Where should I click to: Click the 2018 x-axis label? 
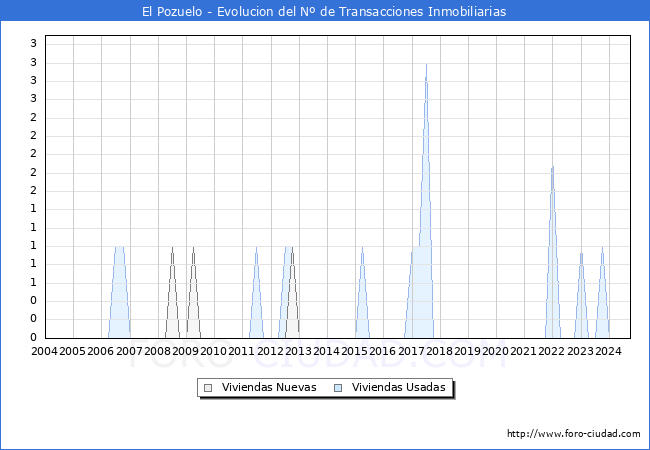pyautogui.click(x=439, y=351)
